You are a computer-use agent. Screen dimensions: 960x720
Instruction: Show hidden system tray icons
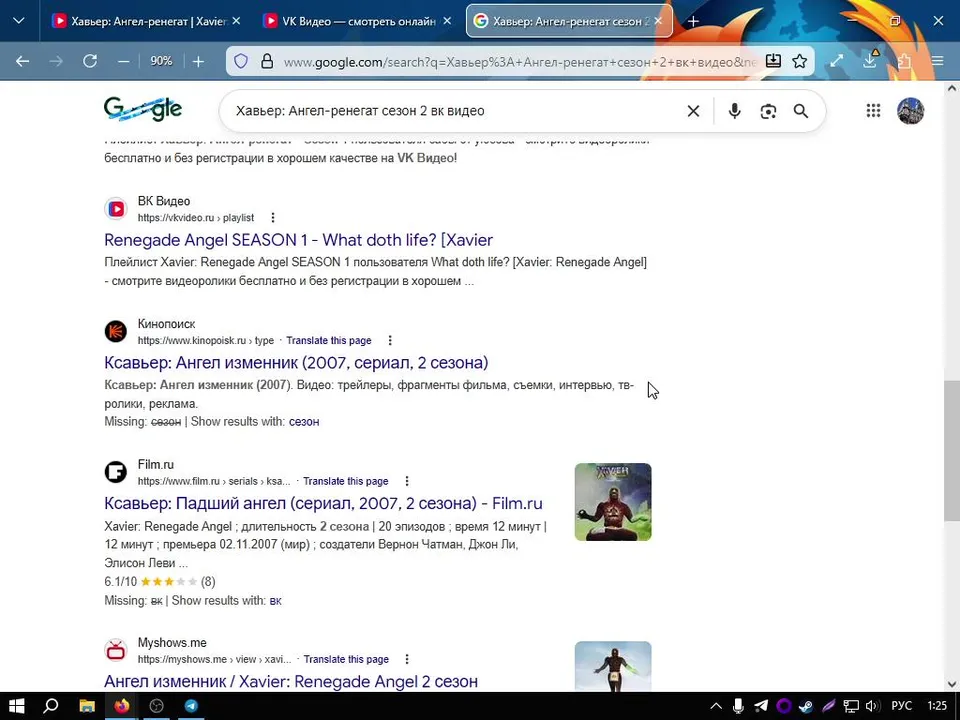(x=716, y=706)
